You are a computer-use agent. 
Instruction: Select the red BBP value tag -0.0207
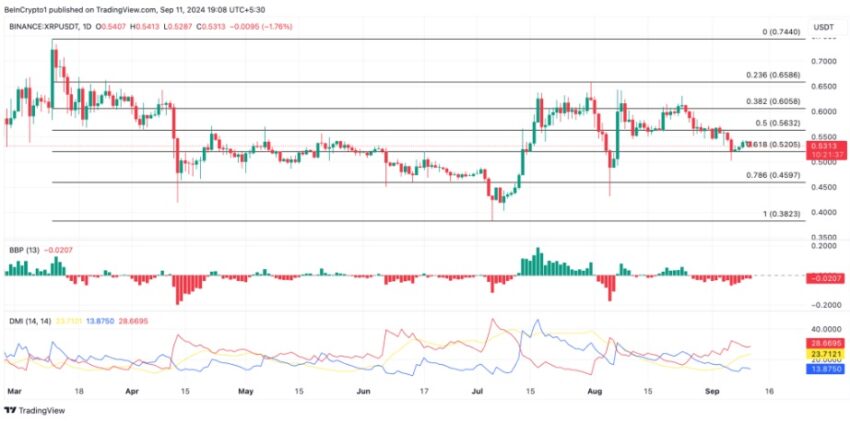coord(827,278)
